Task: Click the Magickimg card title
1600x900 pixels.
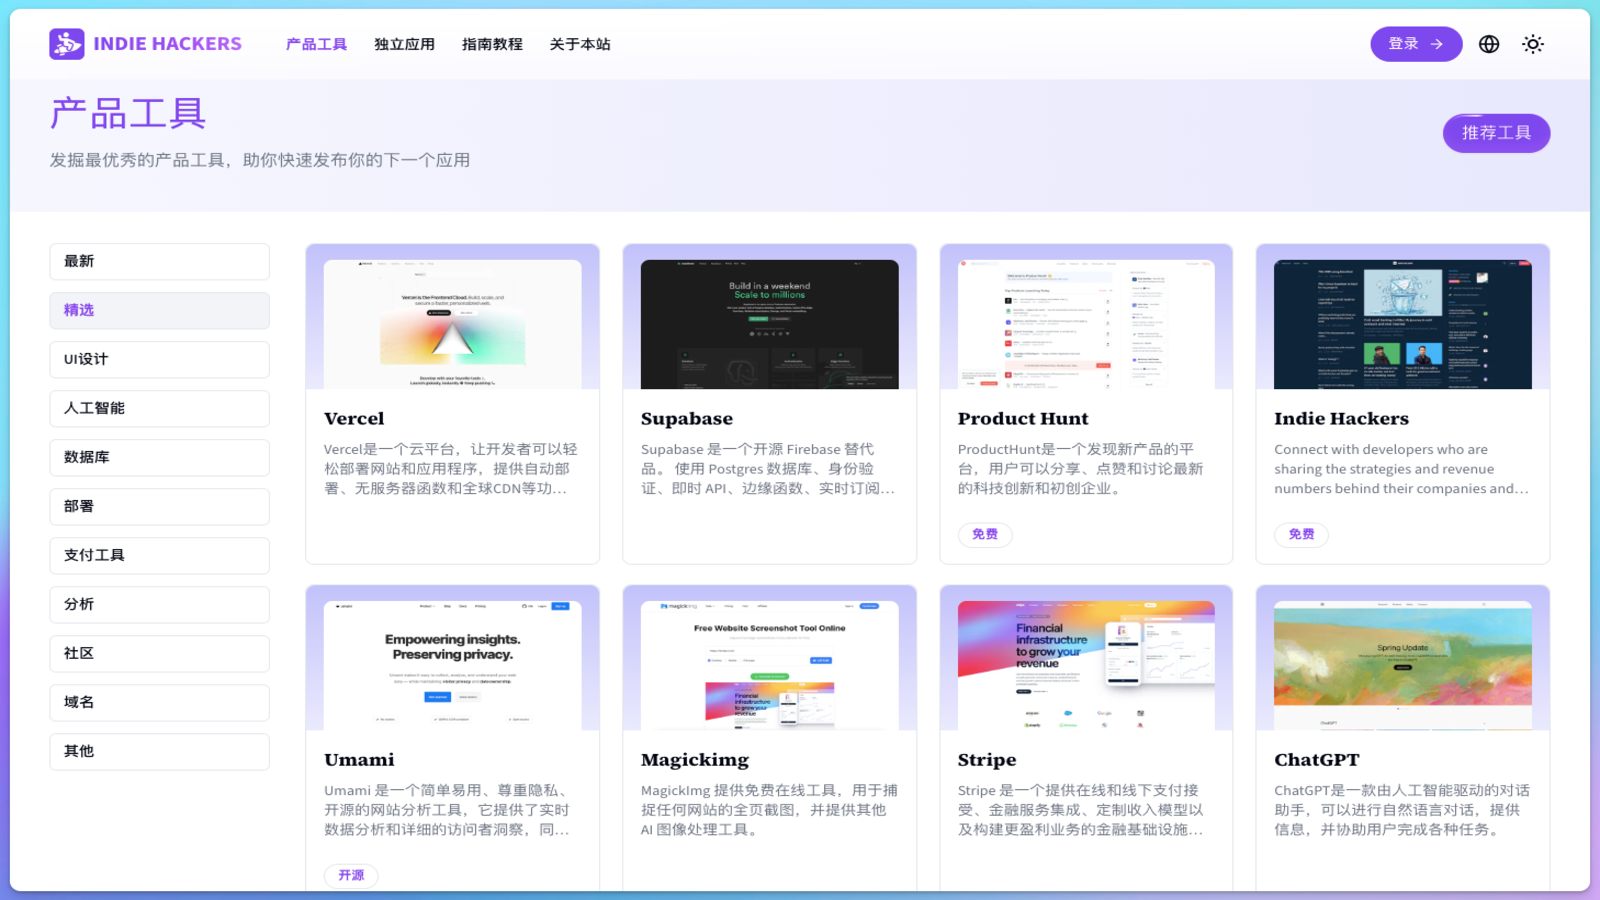Action: coord(695,760)
